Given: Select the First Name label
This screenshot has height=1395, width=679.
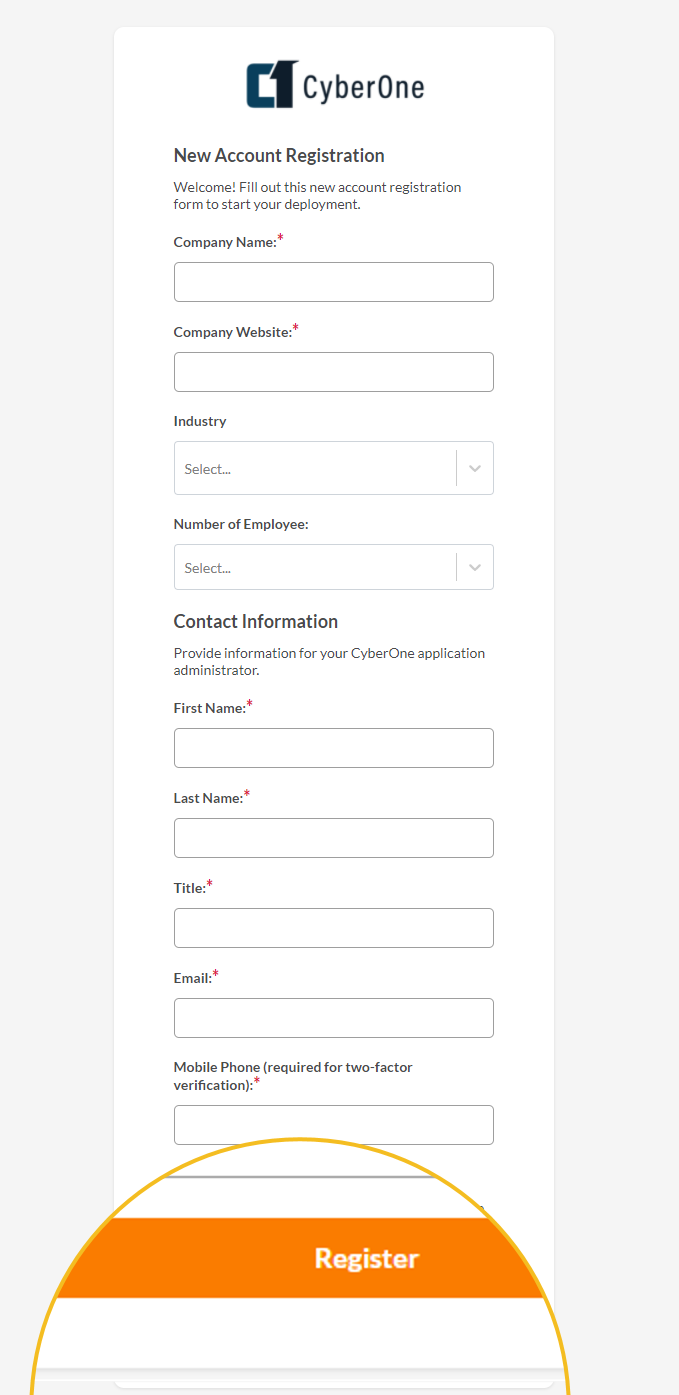Looking at the screenshot, I should (x=213, y=707).
